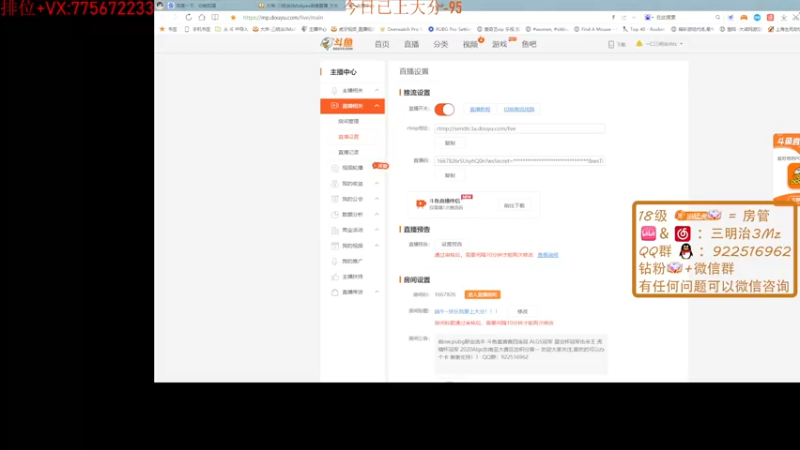The height and width of the screenshot is (450, 800).
Task: Click the orange 进入直播间 button
Action: click(x=482, y=294)
